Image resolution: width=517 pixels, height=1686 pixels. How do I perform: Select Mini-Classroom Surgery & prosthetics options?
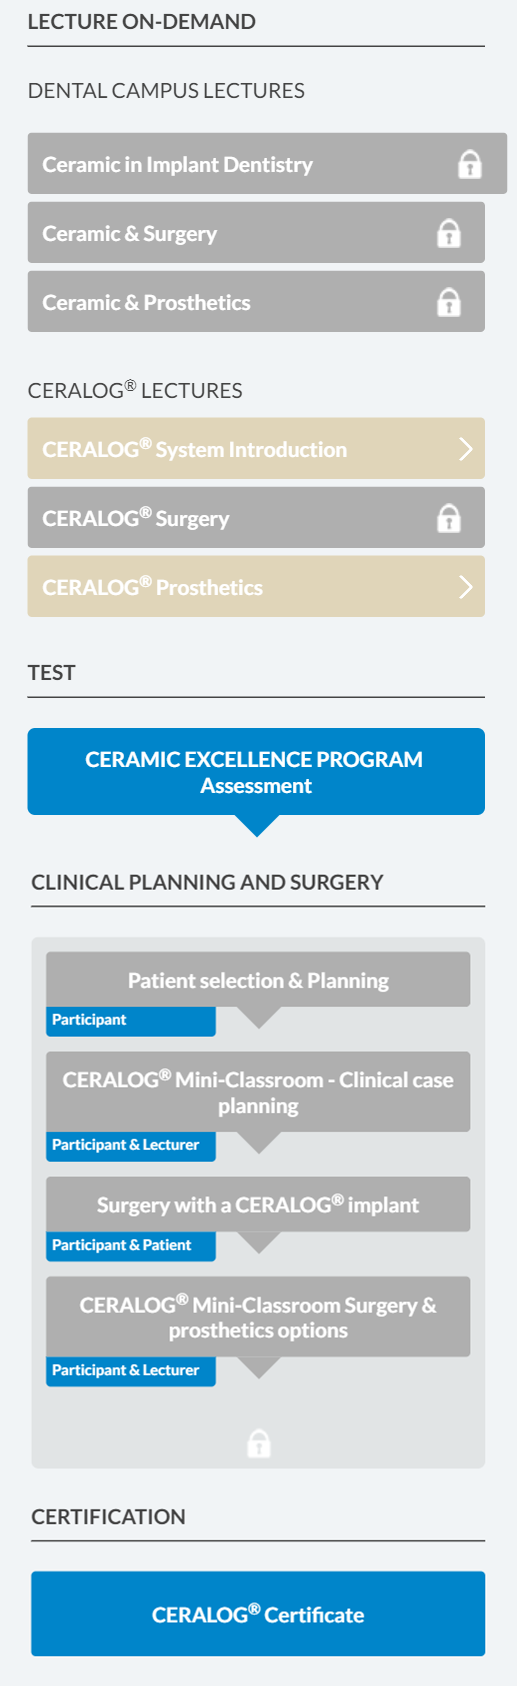click(258, 1317)
